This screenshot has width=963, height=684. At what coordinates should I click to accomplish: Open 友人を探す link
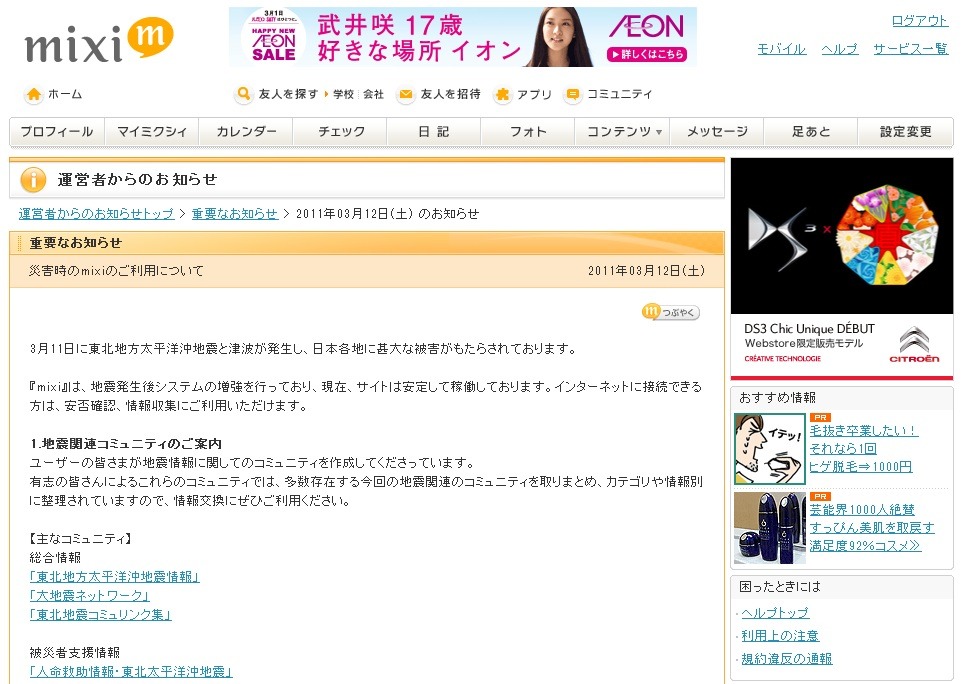coord(288,95)
